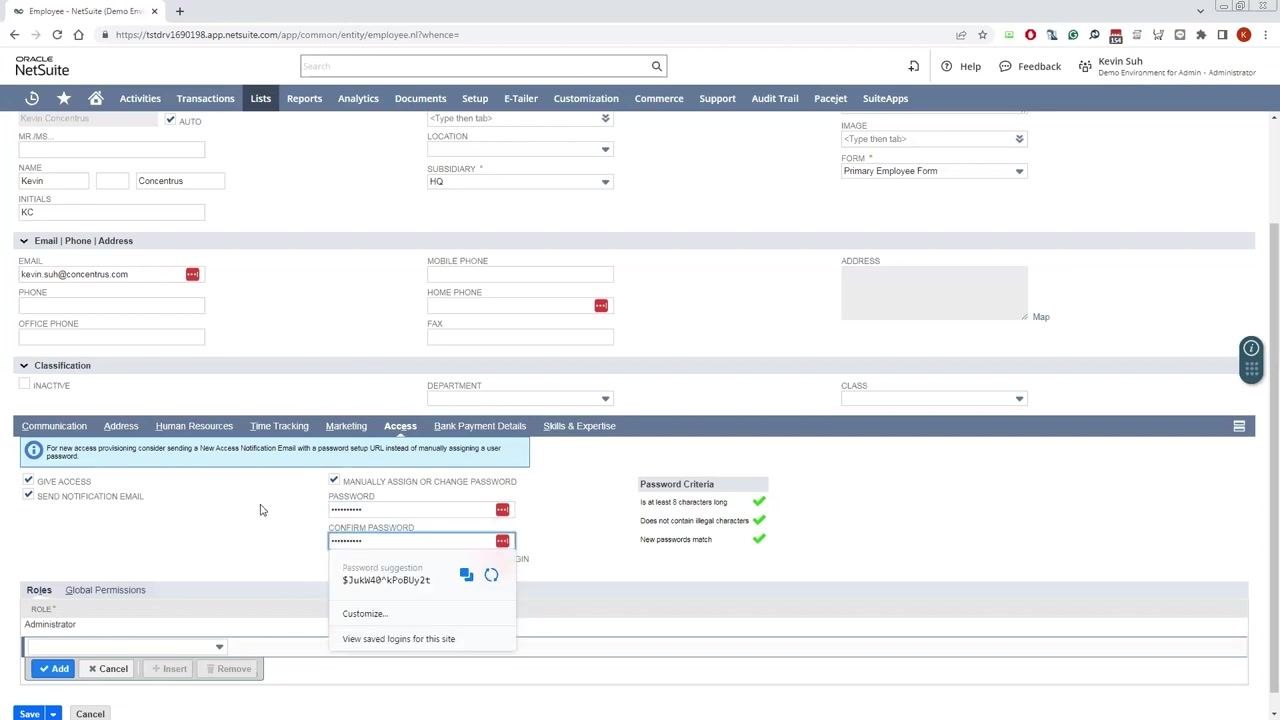Click the Add role button
Viewport: 1280px width, 720px height.
click(x=53, y=669)
